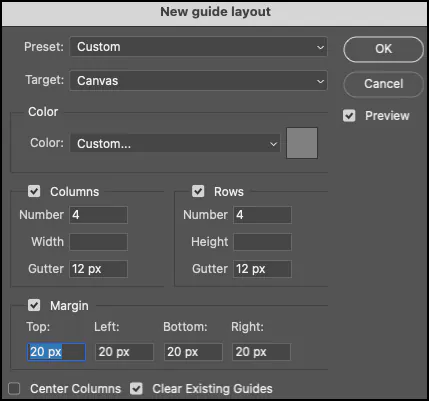
Task: Enable the Center Columns checkbox
Action: [14, 388]
